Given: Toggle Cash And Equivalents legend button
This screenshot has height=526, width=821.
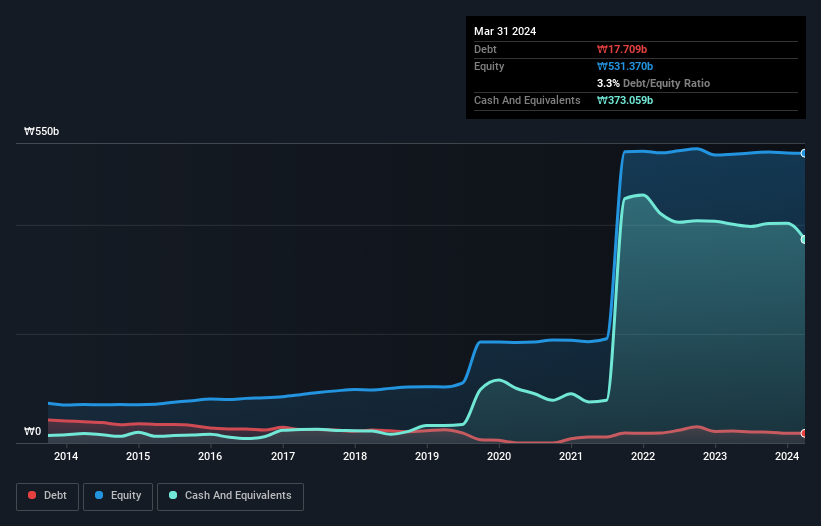Looking at the screenshot, I should [230, 496].
